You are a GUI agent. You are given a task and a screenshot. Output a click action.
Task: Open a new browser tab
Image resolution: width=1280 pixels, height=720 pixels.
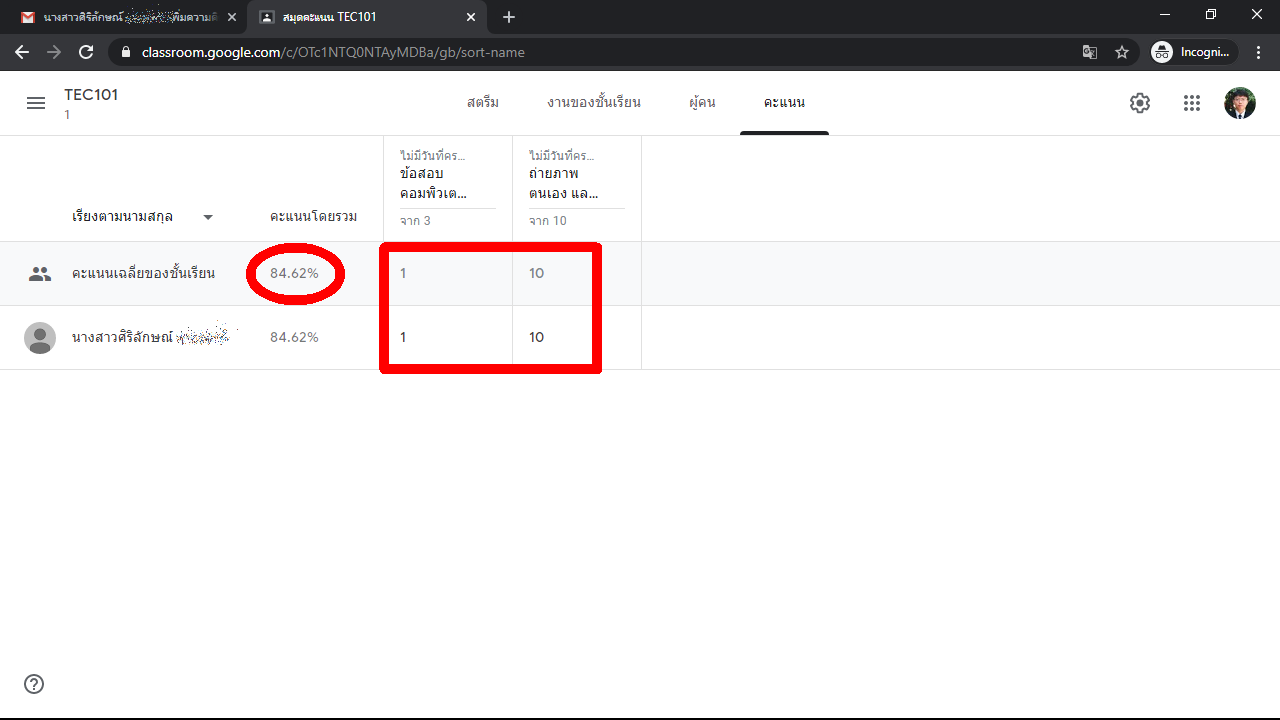pyautogui.click(x=509, y=17)
